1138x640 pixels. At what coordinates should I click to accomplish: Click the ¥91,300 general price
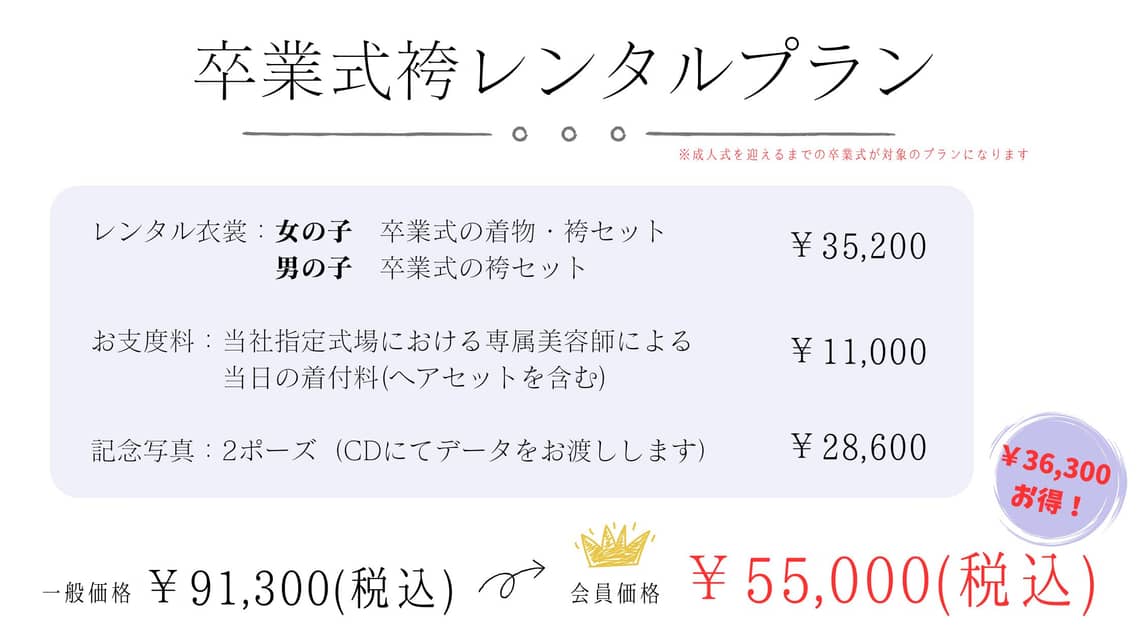click(302, 588)
